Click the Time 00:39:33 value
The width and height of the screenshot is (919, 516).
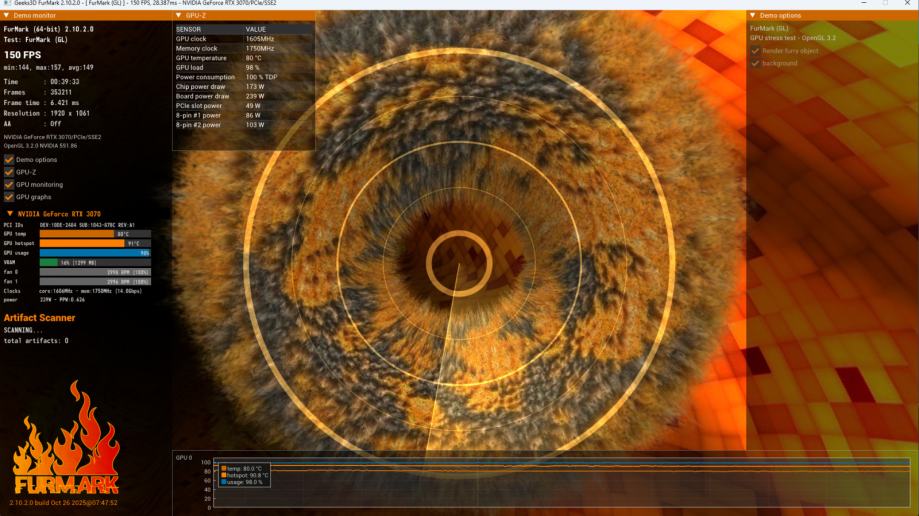click(64, 82)
